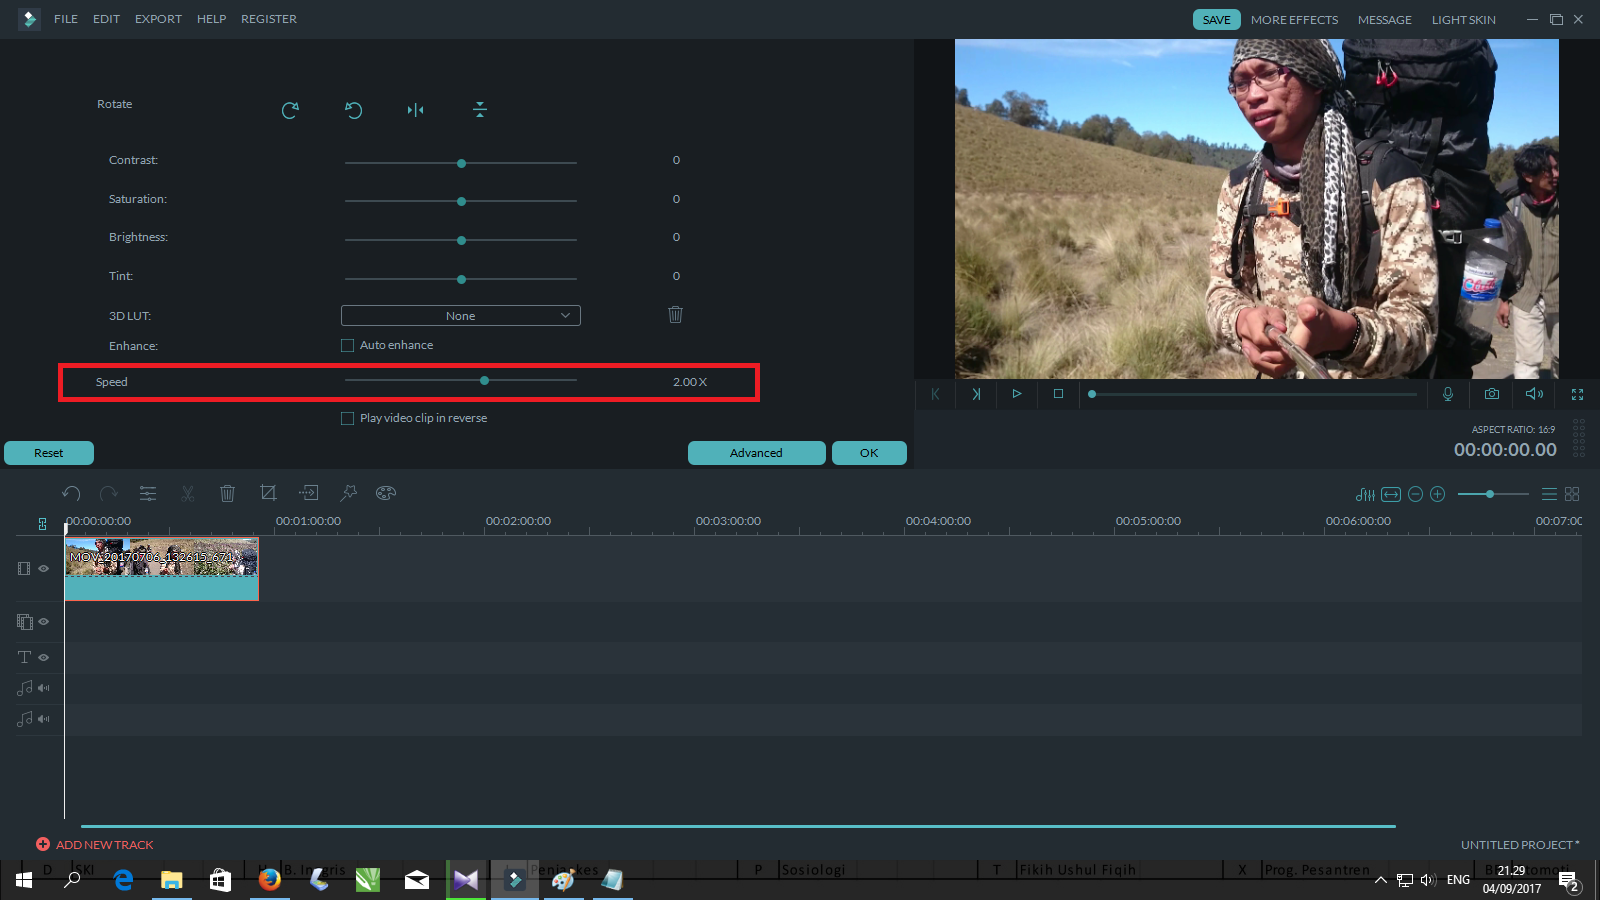1600x900 pixels.
Task: Hide the video track using eye toggle
Action: tap(42, 568)
